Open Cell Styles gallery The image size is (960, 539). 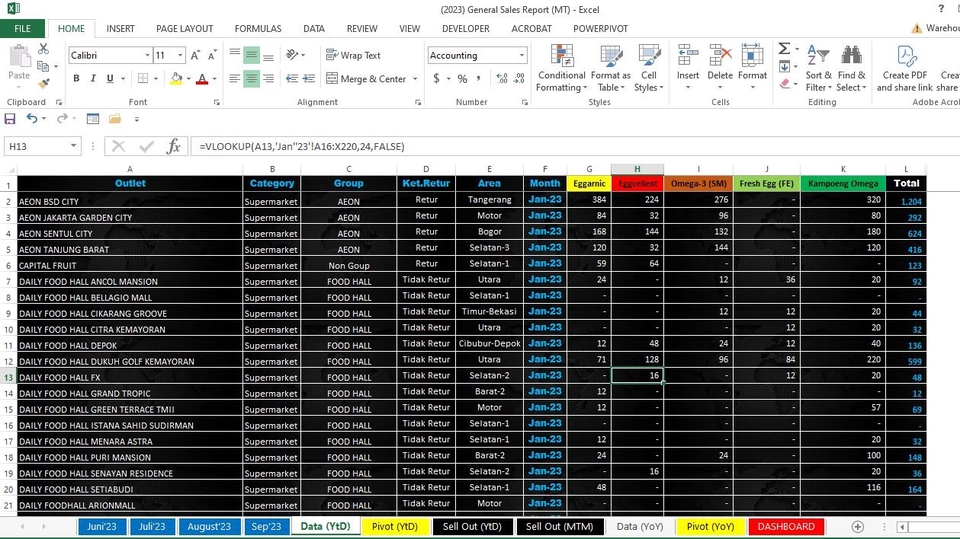point(649,67)
